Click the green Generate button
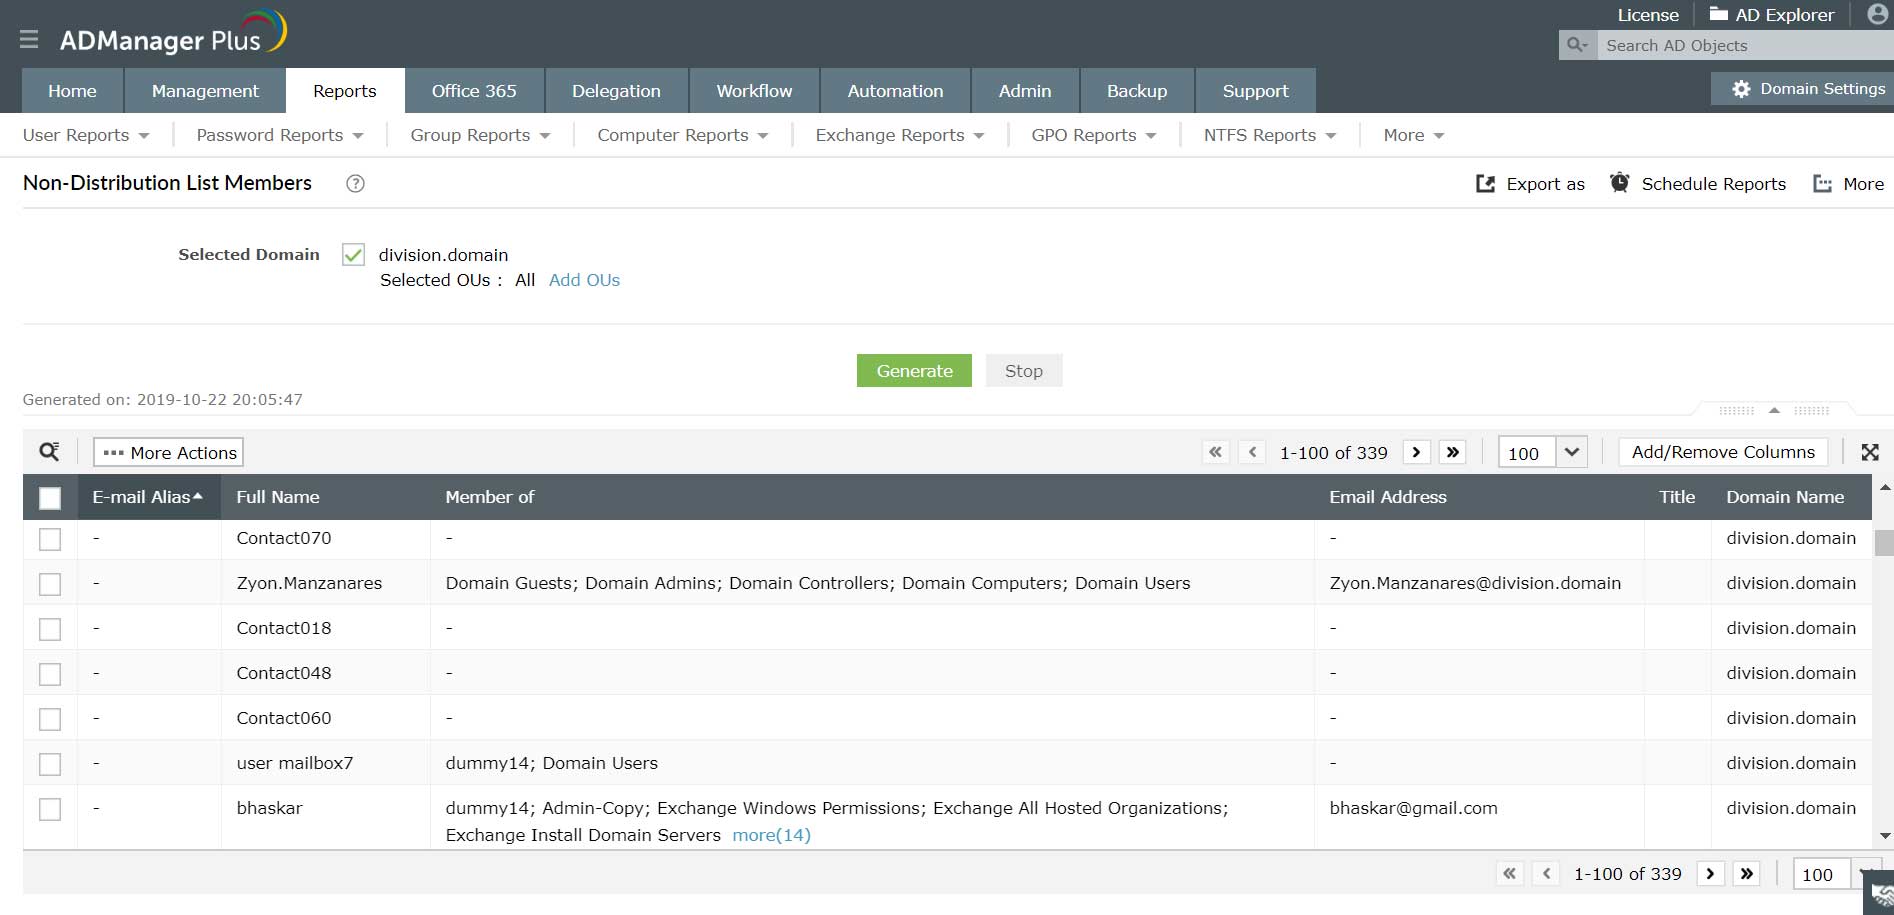This screenshot has width=1894, height=915. pyautogui.click(x=914, y=370)
